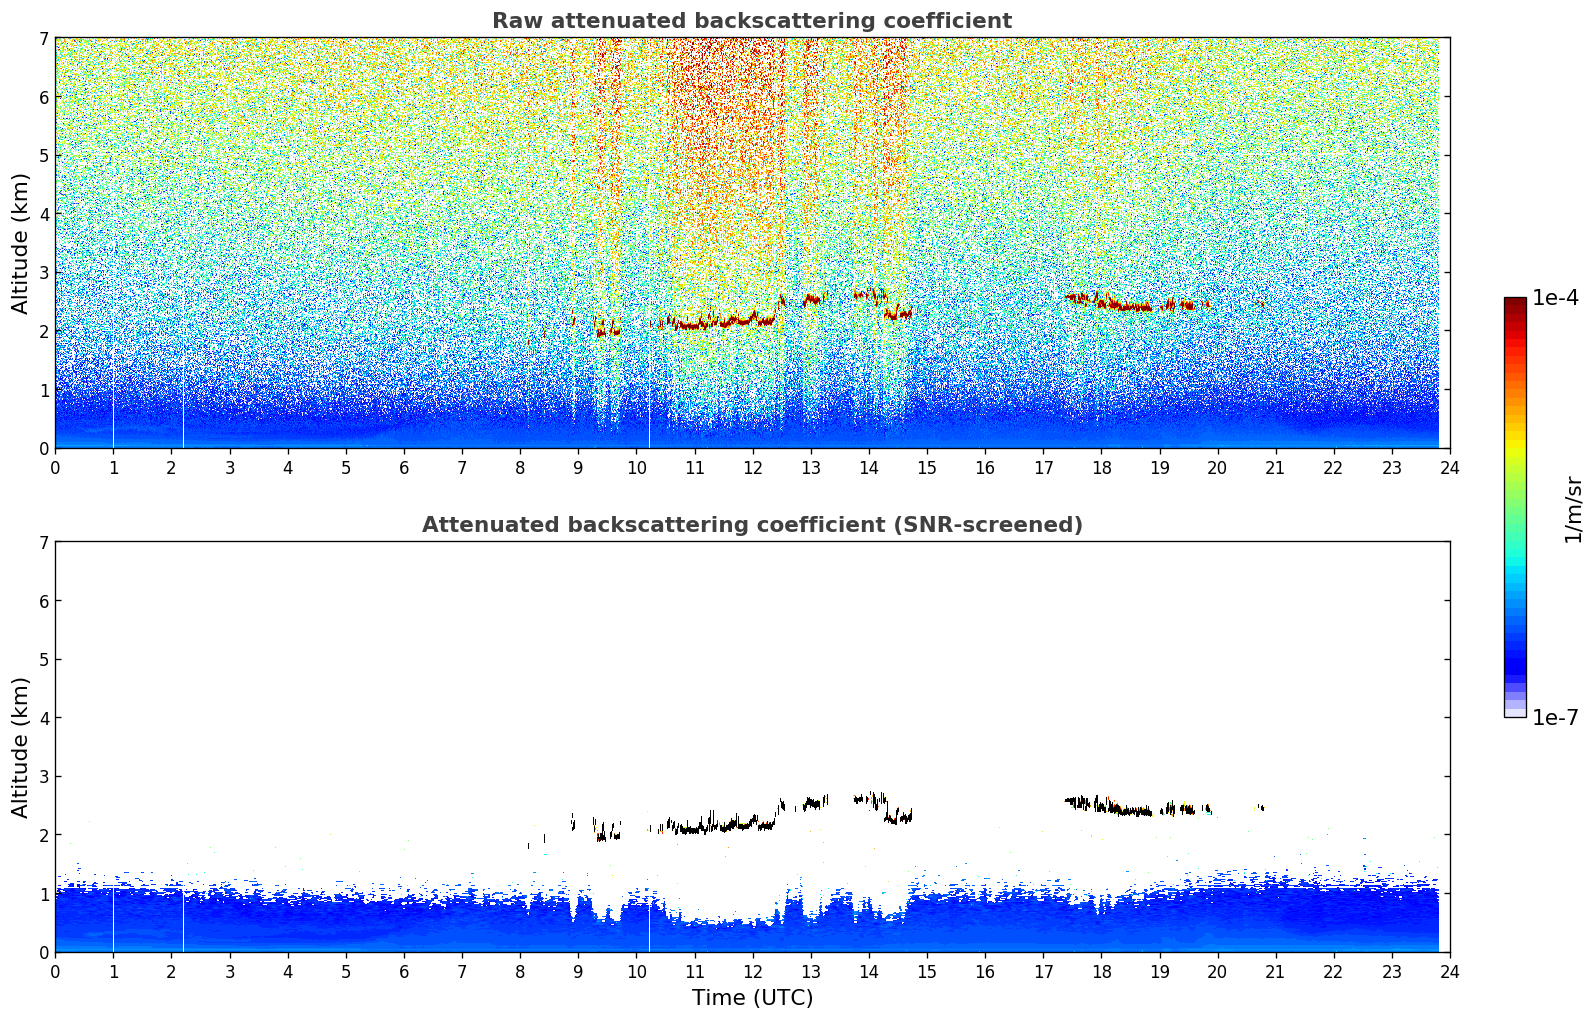
Task: Click time tick '20' under the SNR-screened plot
Action: pos(1217,971)
